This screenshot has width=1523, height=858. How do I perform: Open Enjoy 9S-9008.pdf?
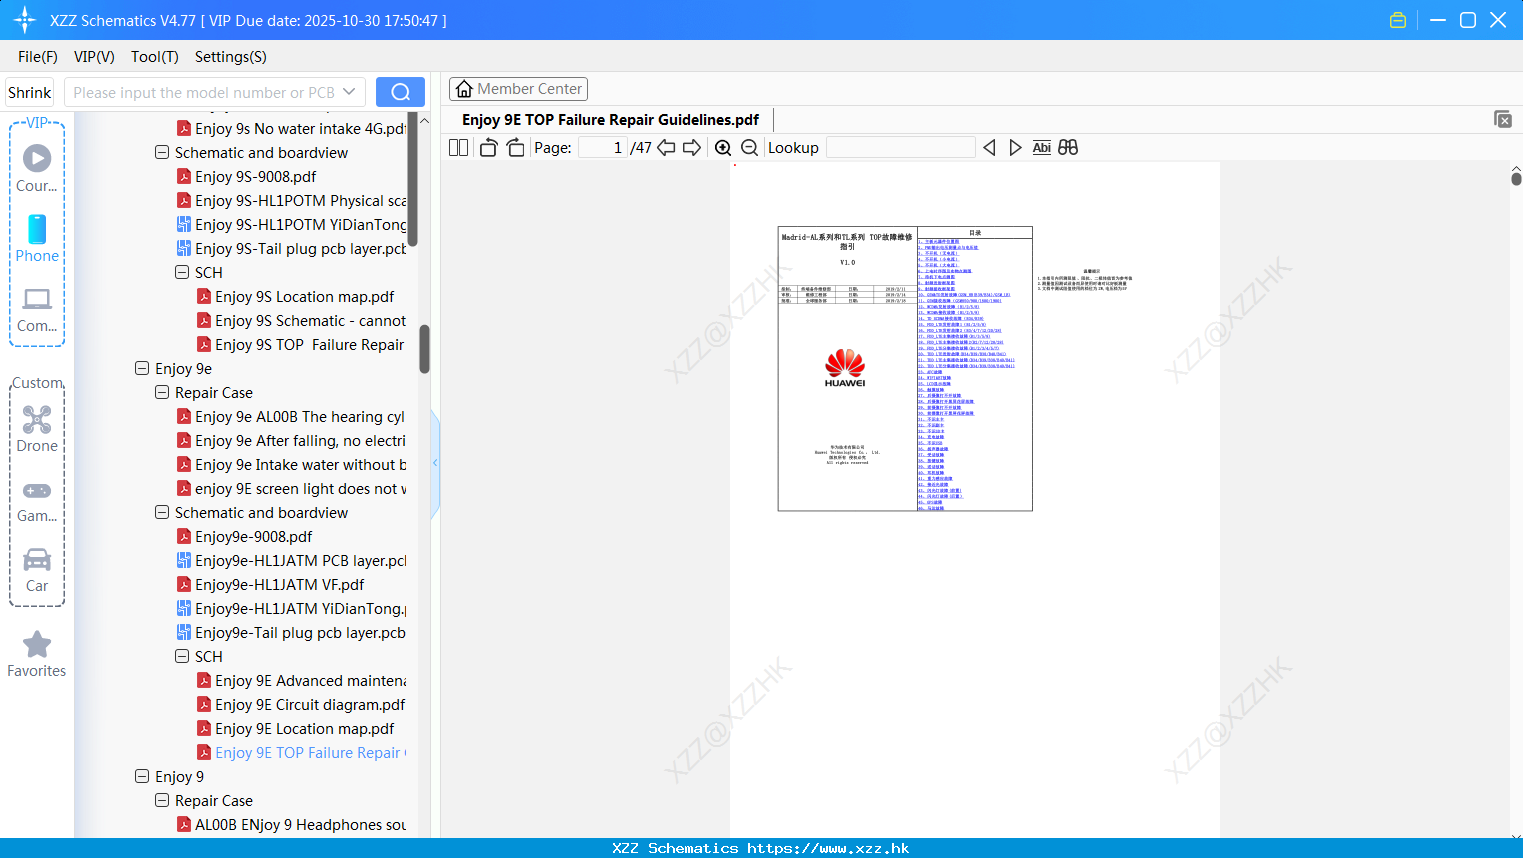[246, 176]
